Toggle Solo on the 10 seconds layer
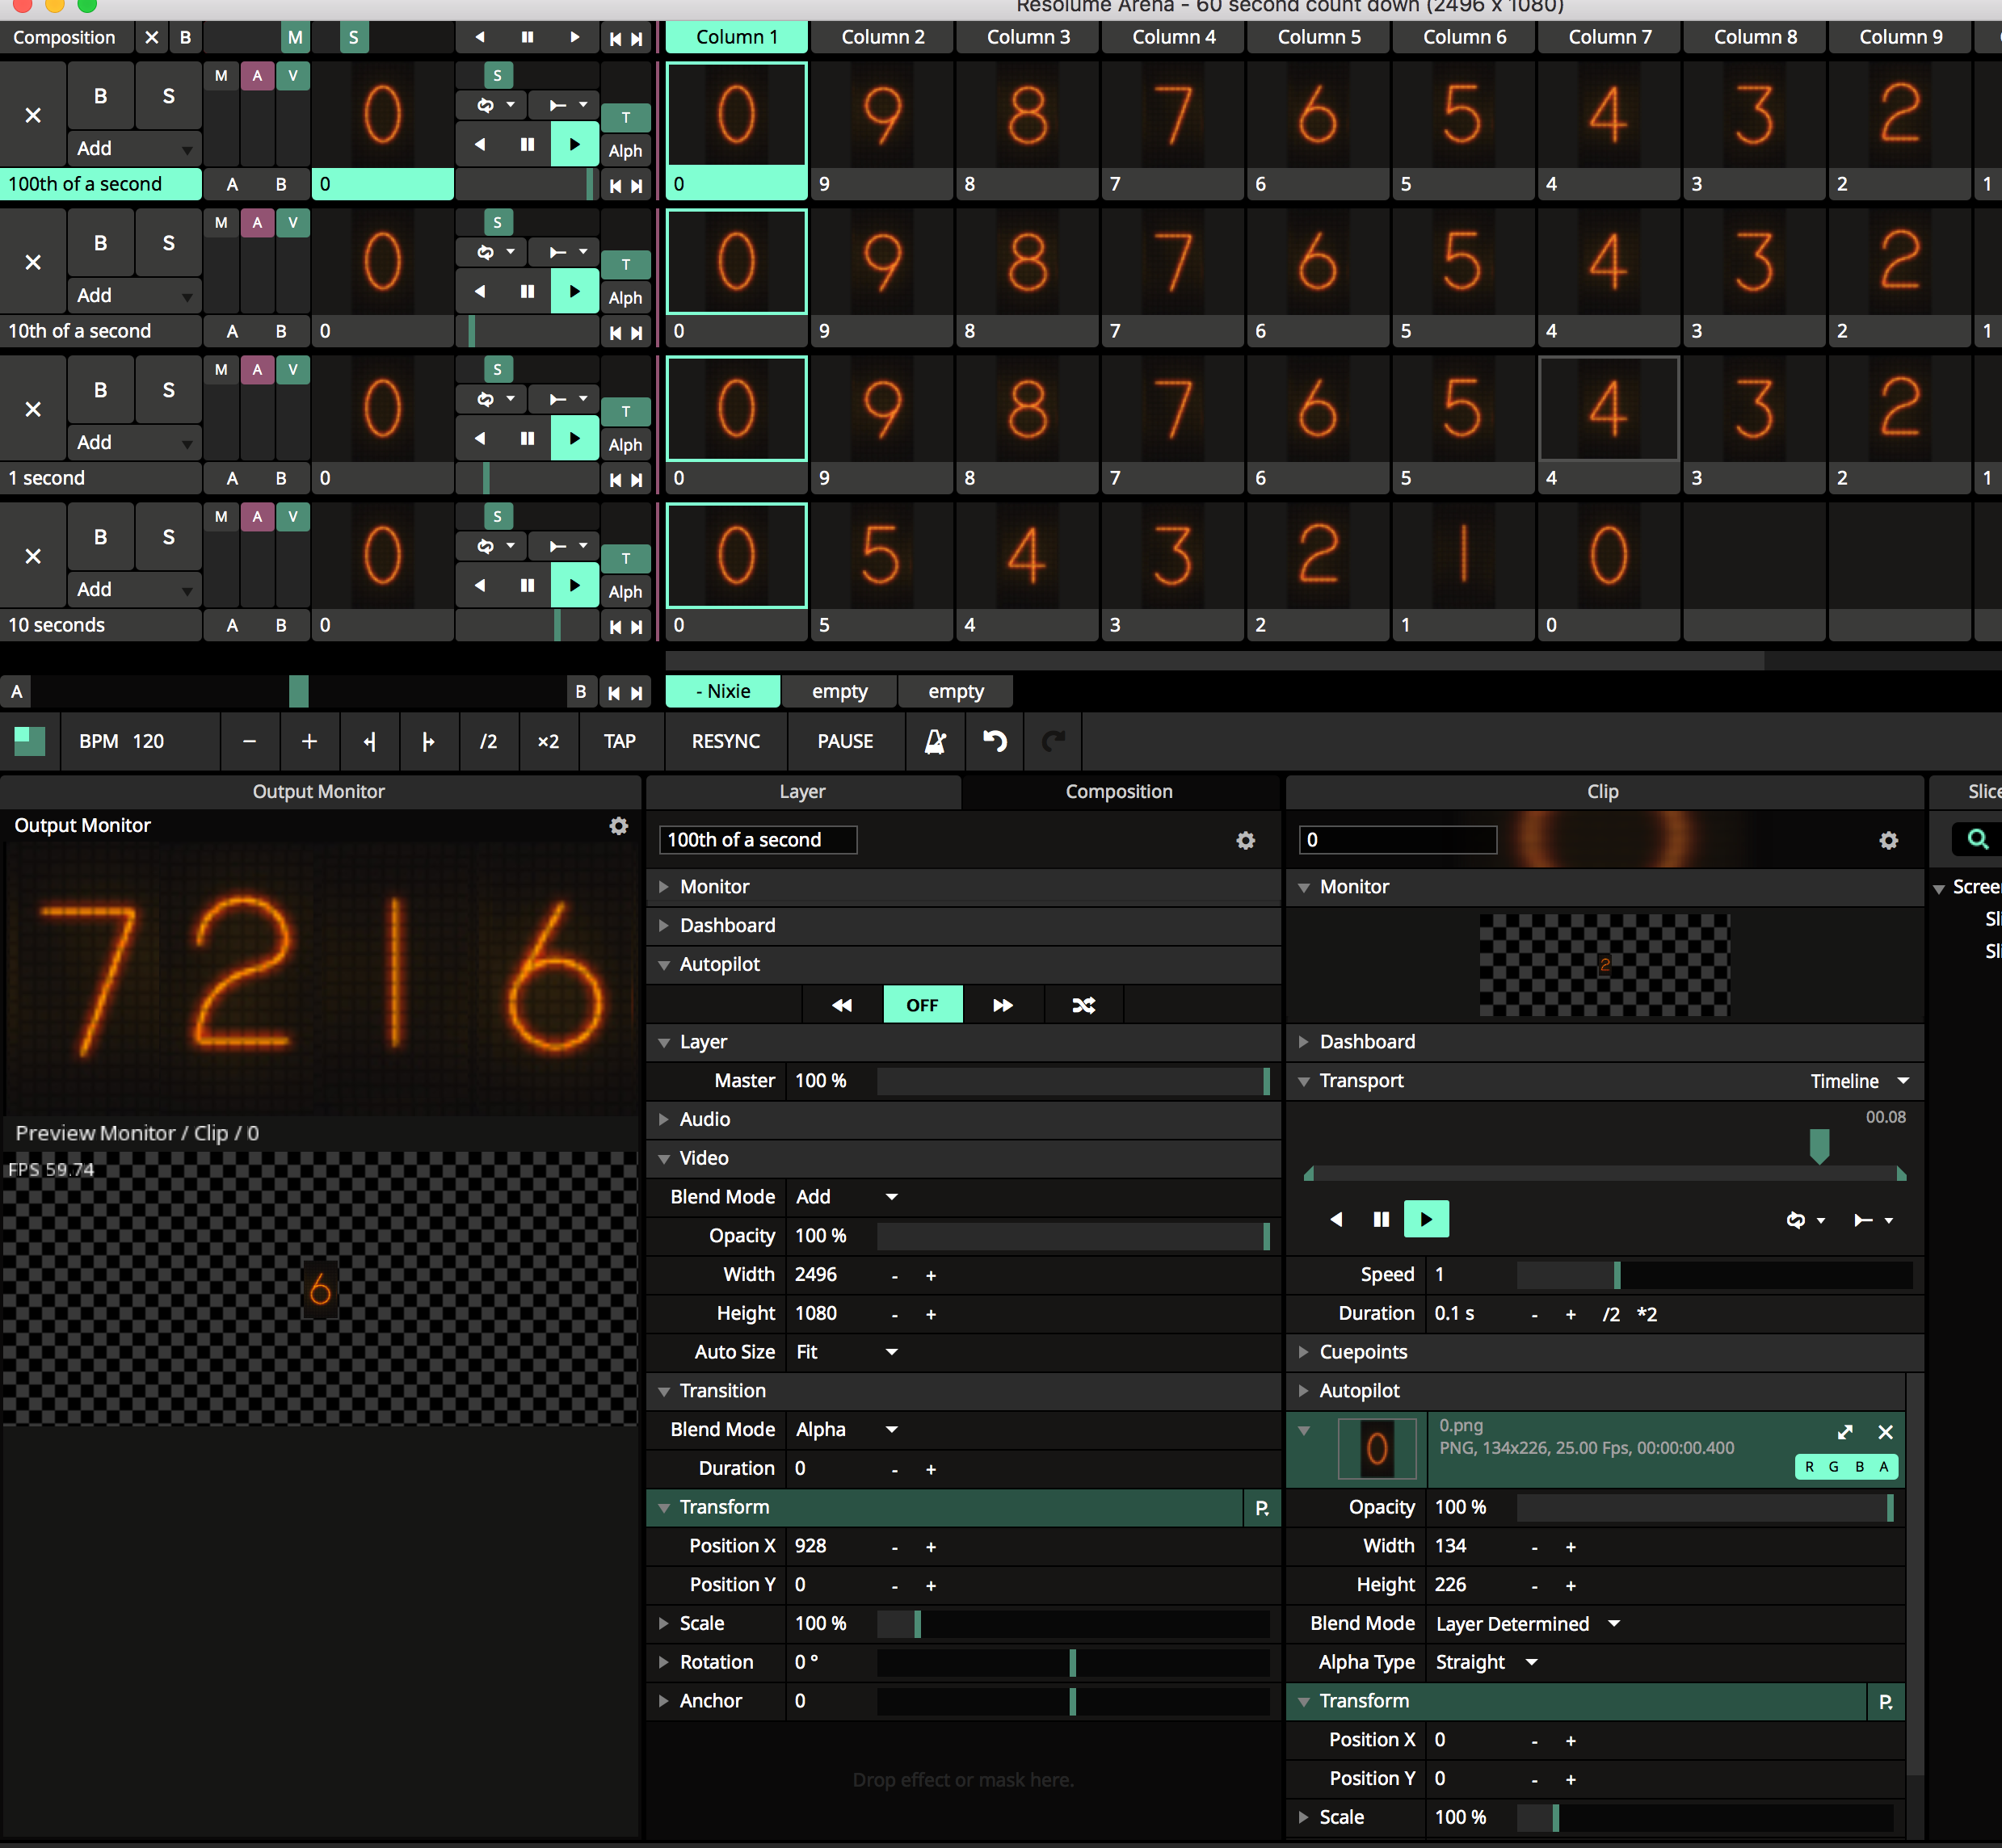 (x=168, y=537)
